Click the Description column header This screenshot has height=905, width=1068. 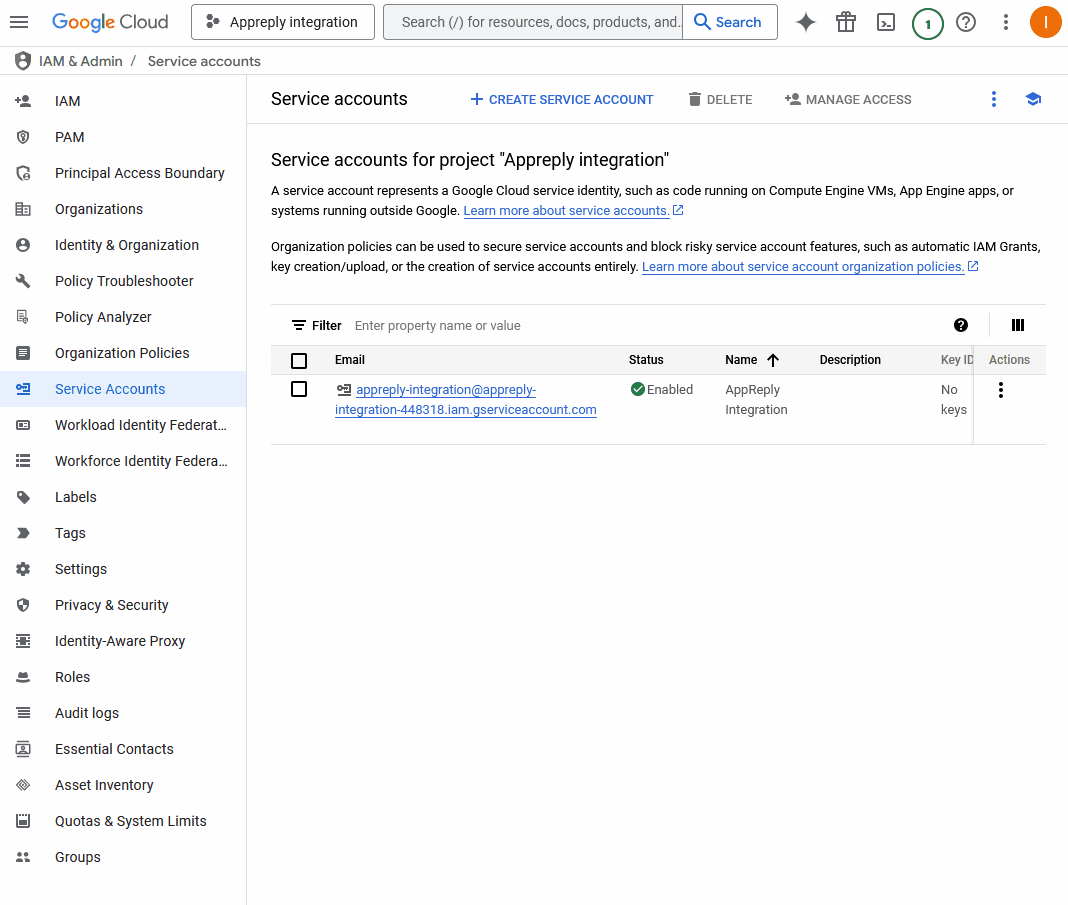850,360
